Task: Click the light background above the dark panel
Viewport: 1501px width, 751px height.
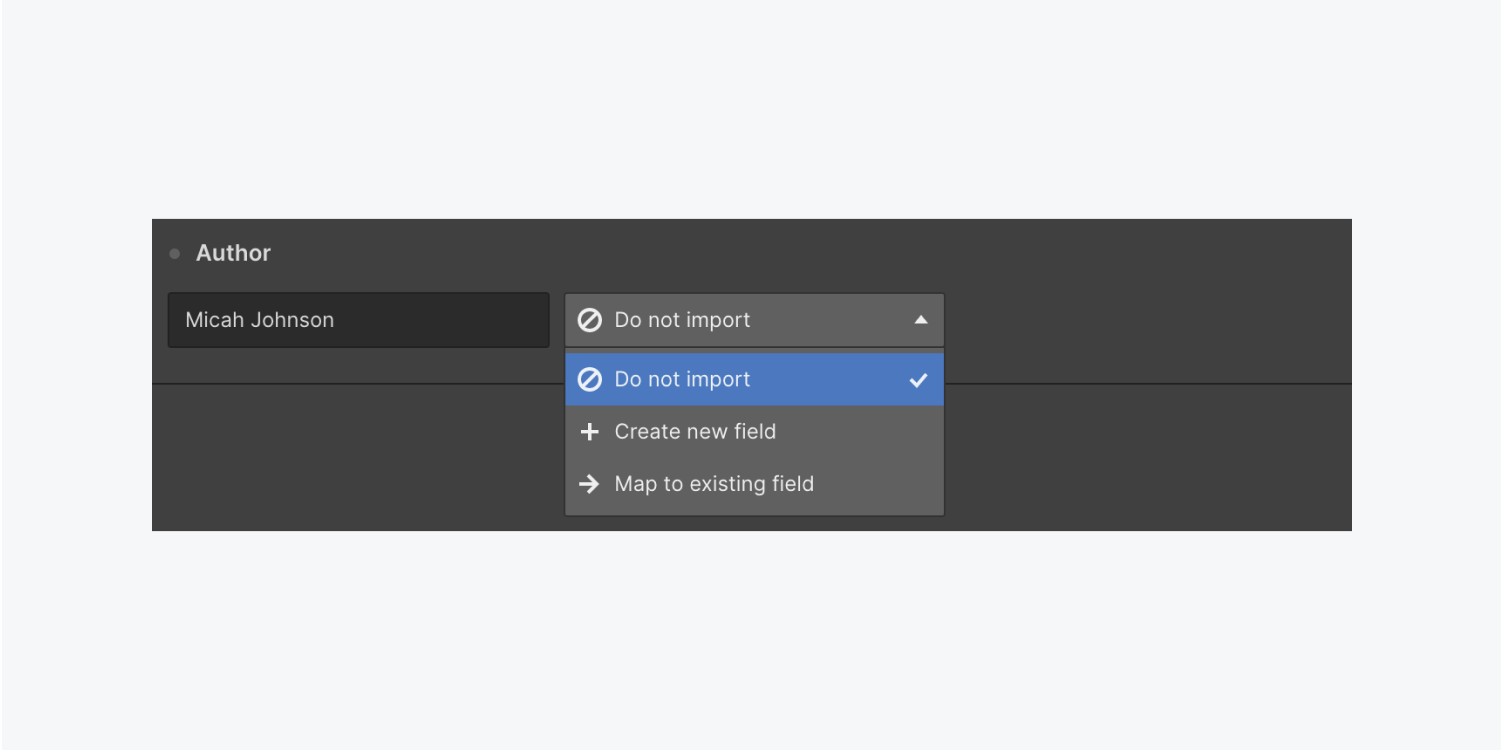Action: coord(750,110)
